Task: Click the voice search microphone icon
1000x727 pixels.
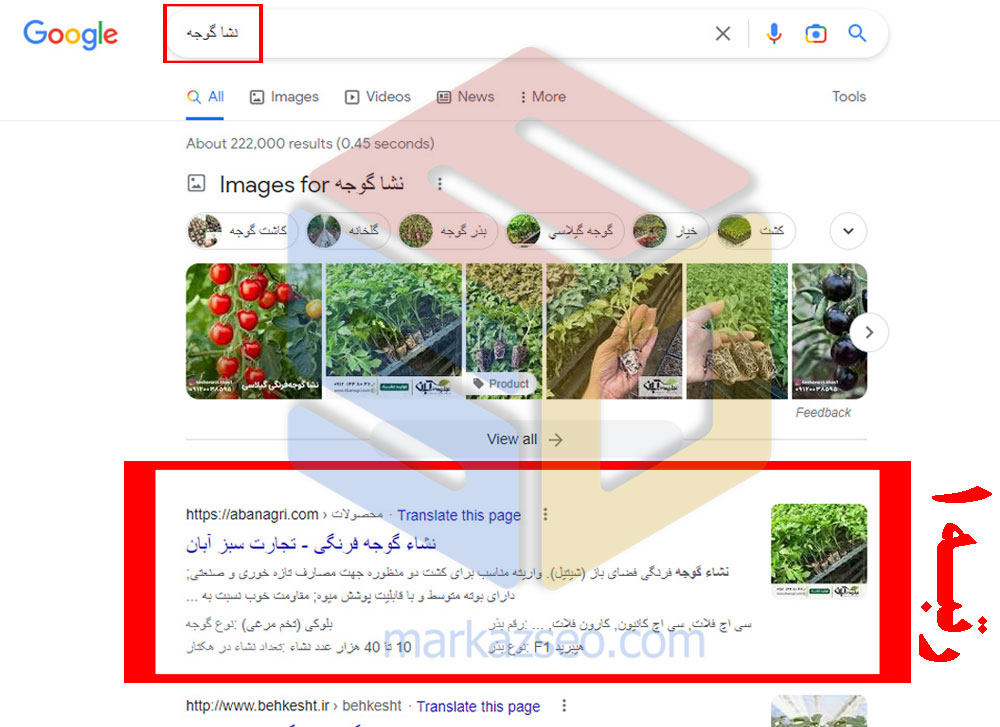Action: pos(774,33)
